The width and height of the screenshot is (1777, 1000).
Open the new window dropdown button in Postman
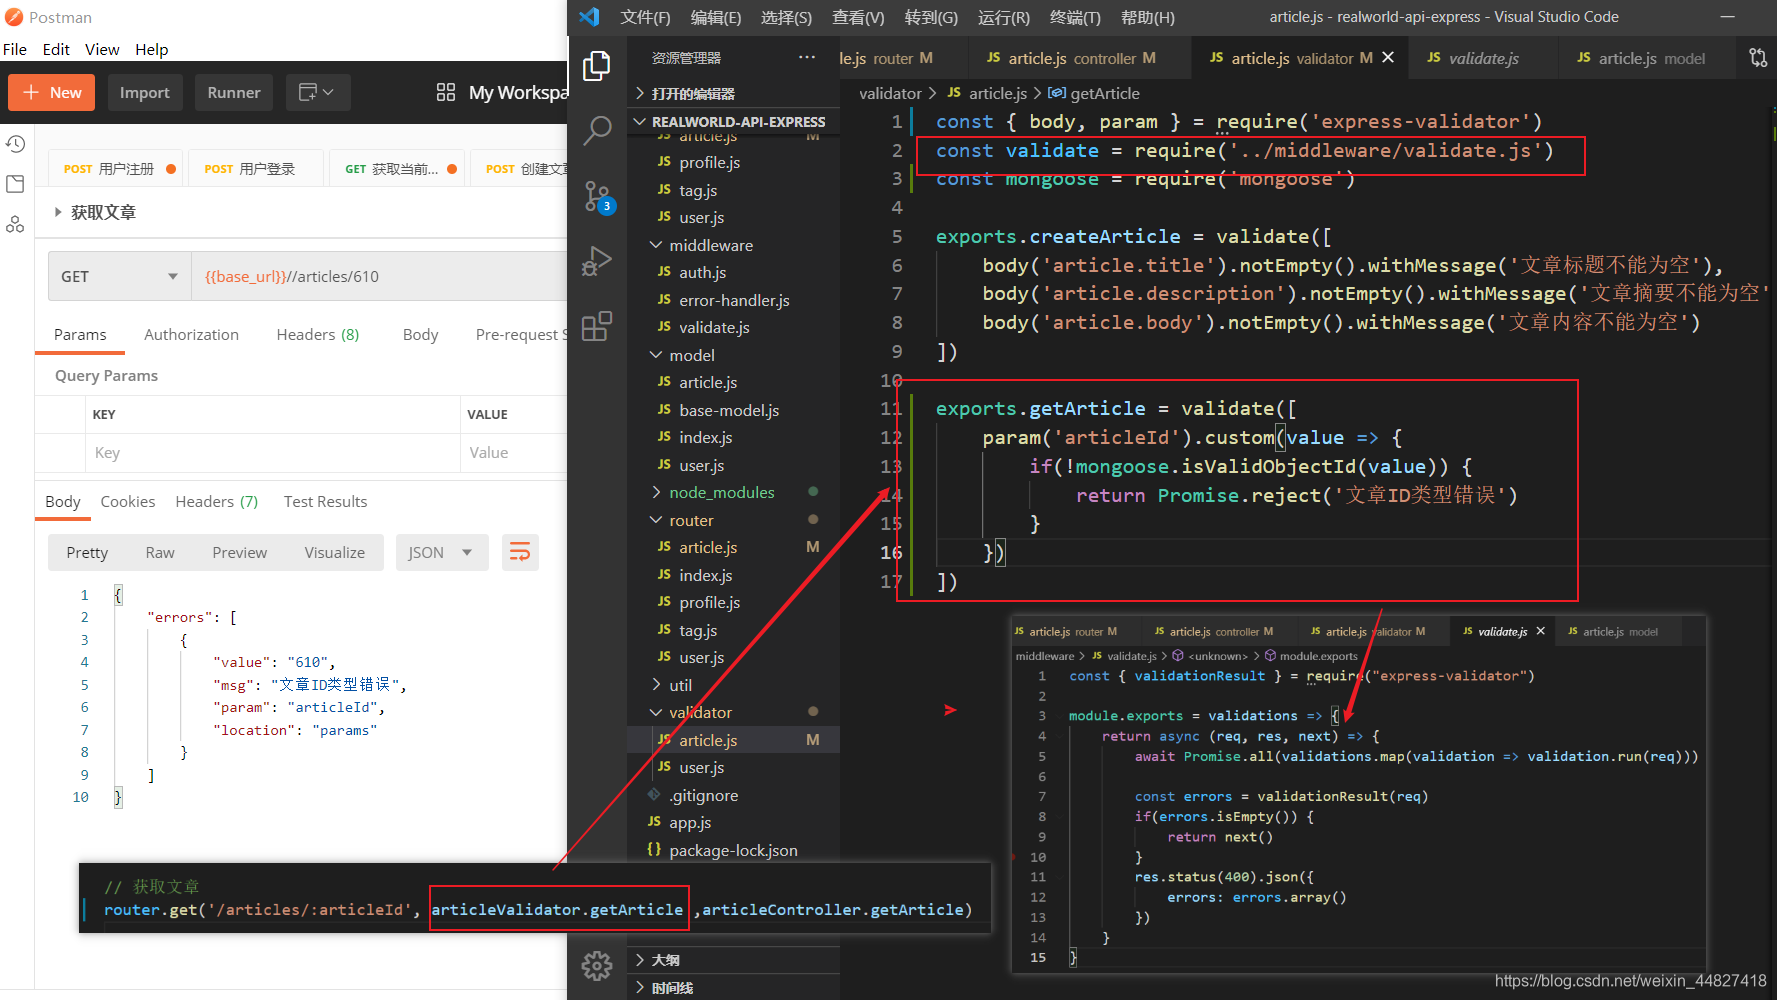[317, 92]
